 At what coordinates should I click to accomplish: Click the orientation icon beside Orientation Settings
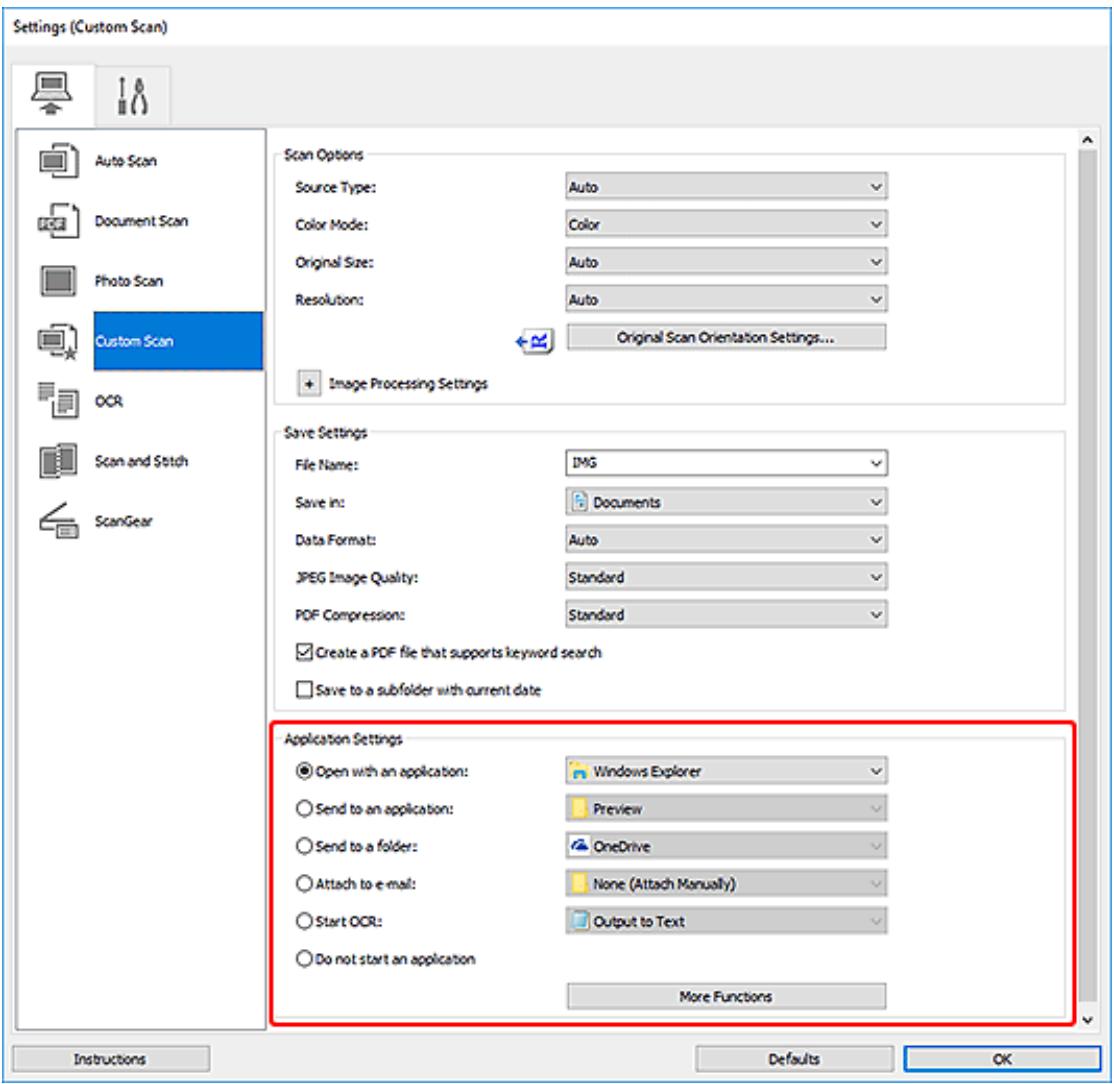point(534,342)
